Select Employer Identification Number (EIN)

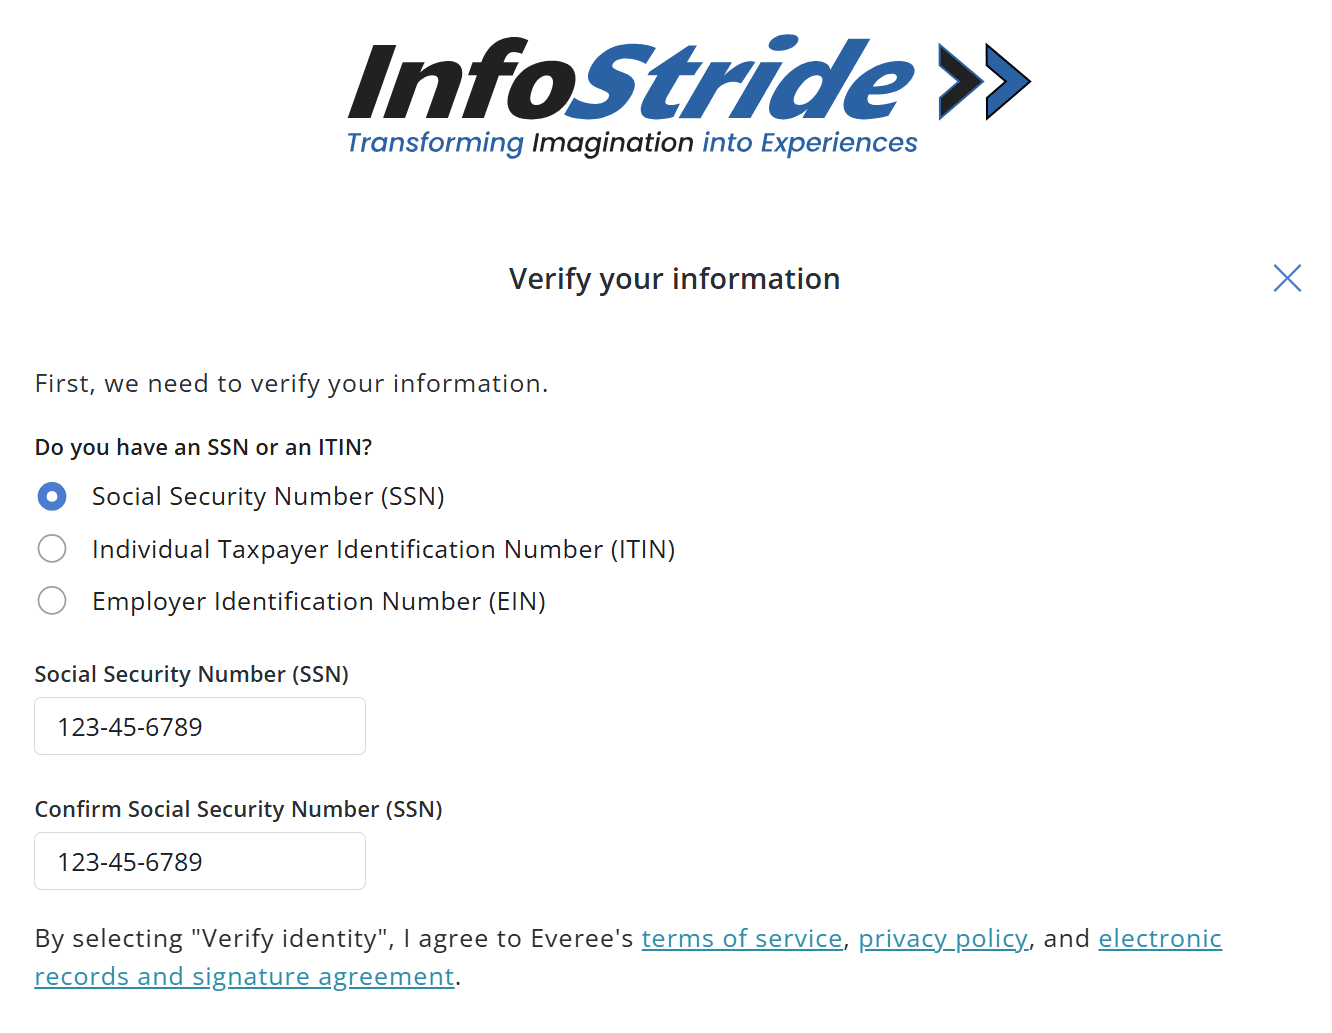pyautogui.click(x=52, y=600)
